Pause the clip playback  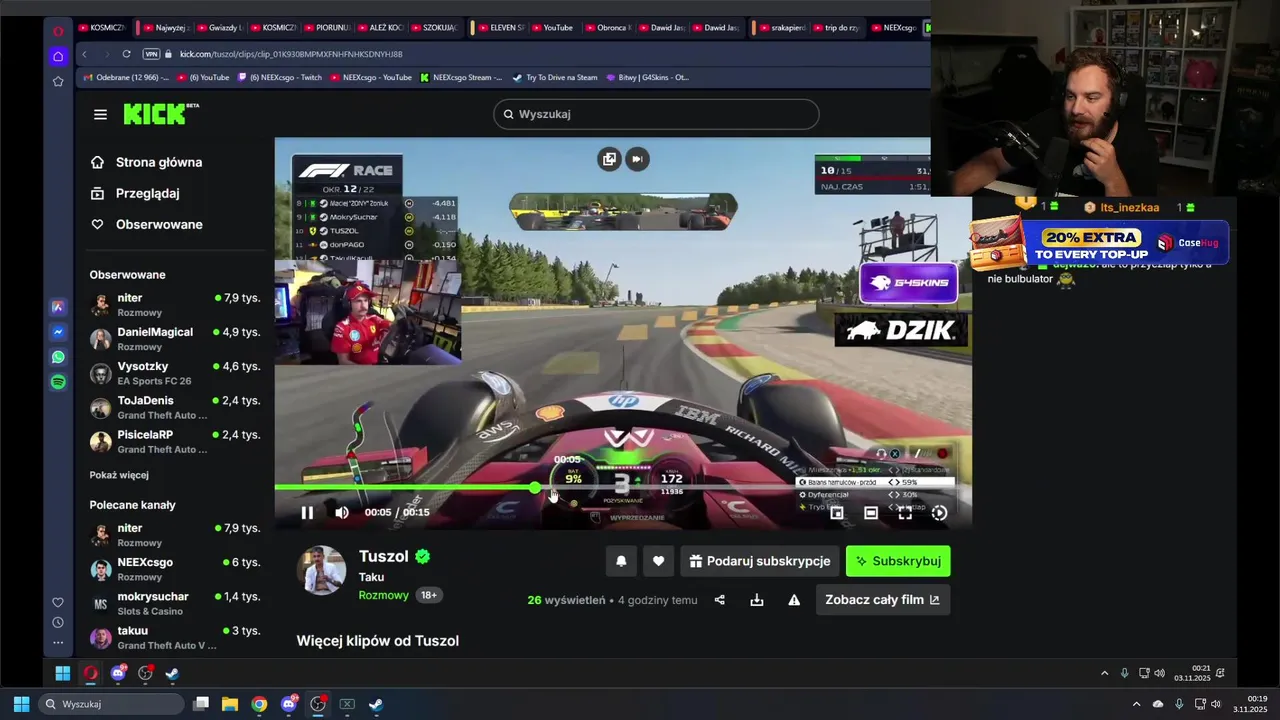307,513
